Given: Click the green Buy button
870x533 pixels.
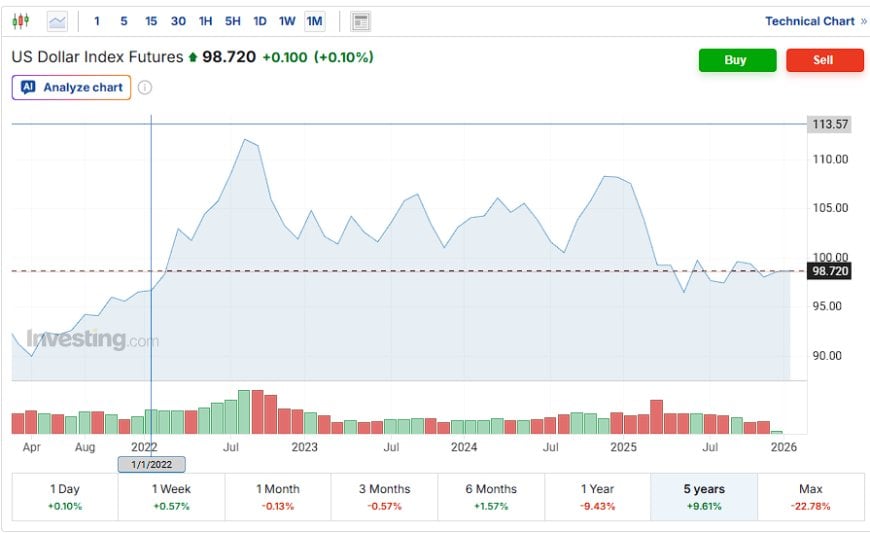Looking at the screenshot, I should (737, 60).
